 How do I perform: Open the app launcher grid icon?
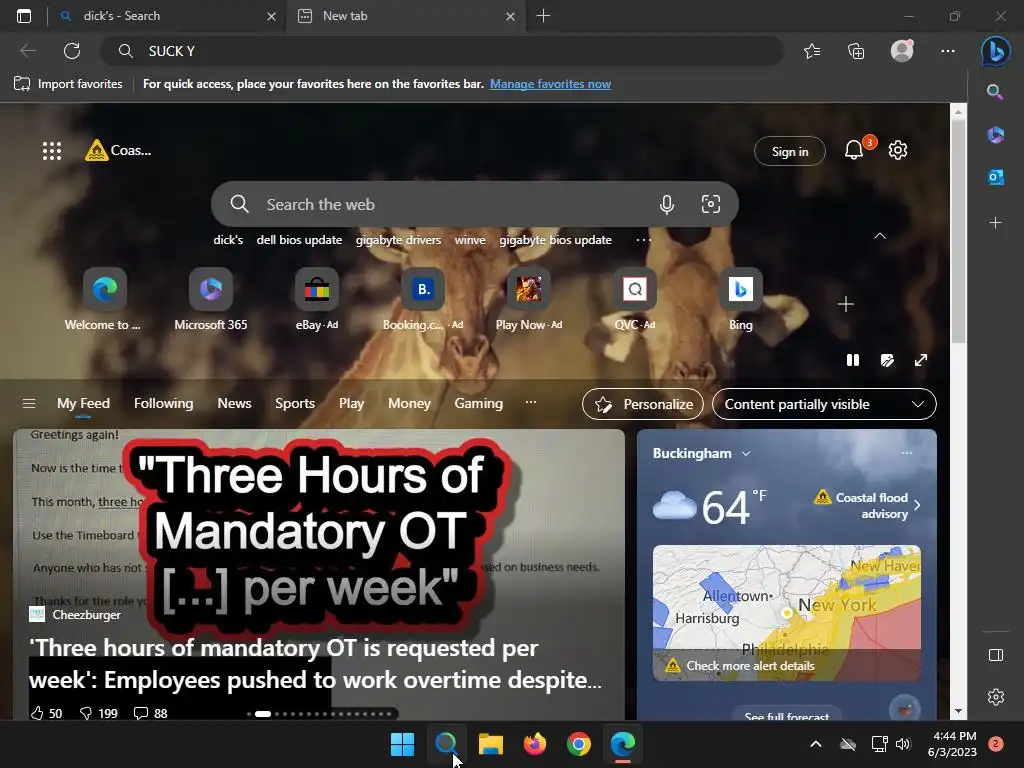[x=52, y=151]
